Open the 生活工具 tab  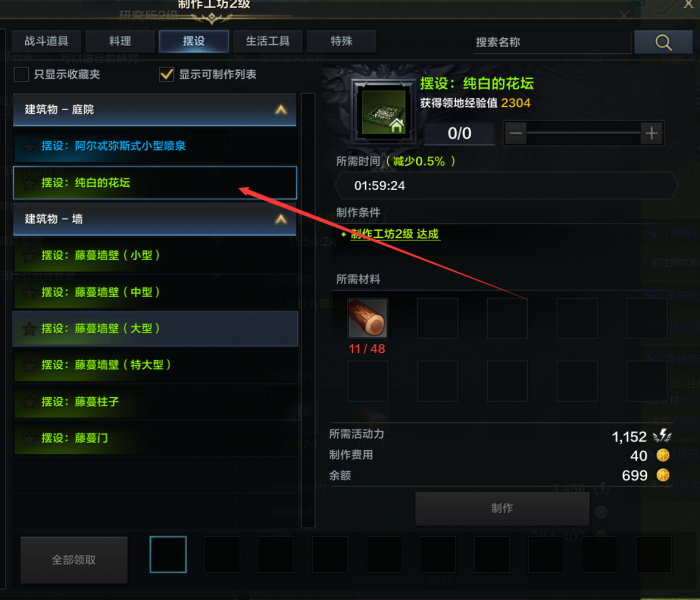pyautogui.click(x=268, y=42)
